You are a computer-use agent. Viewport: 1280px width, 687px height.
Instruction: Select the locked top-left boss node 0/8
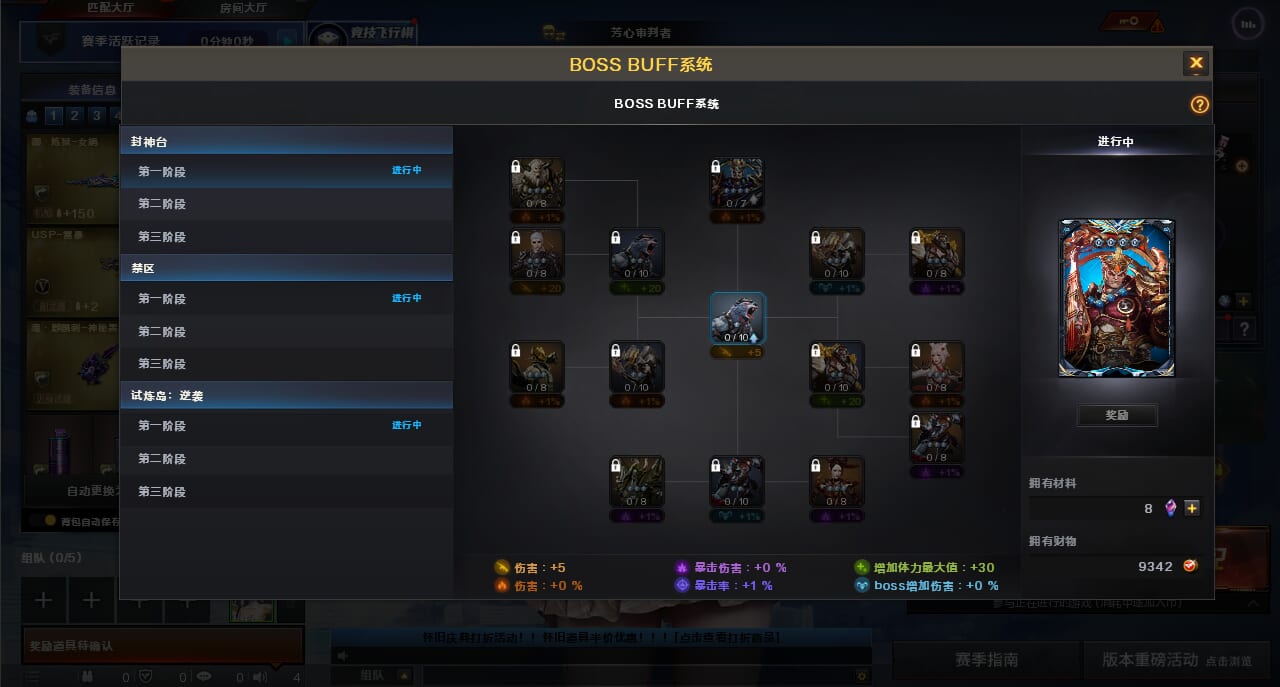tap(537, 183)
